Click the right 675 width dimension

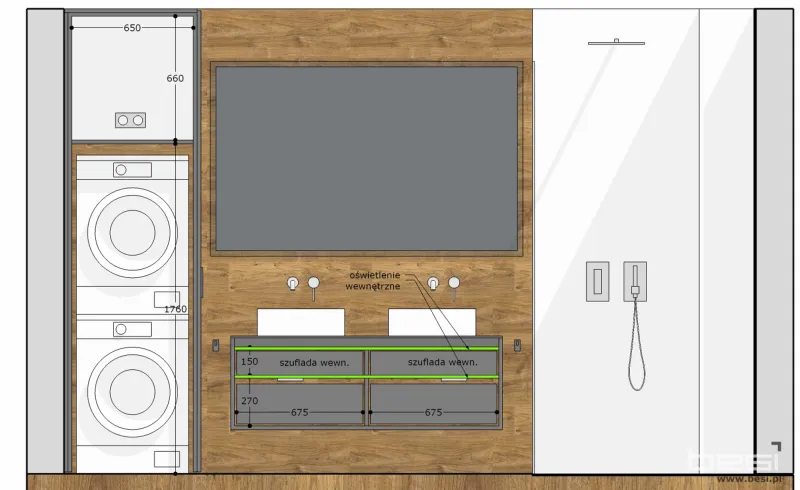pos(433,412)
